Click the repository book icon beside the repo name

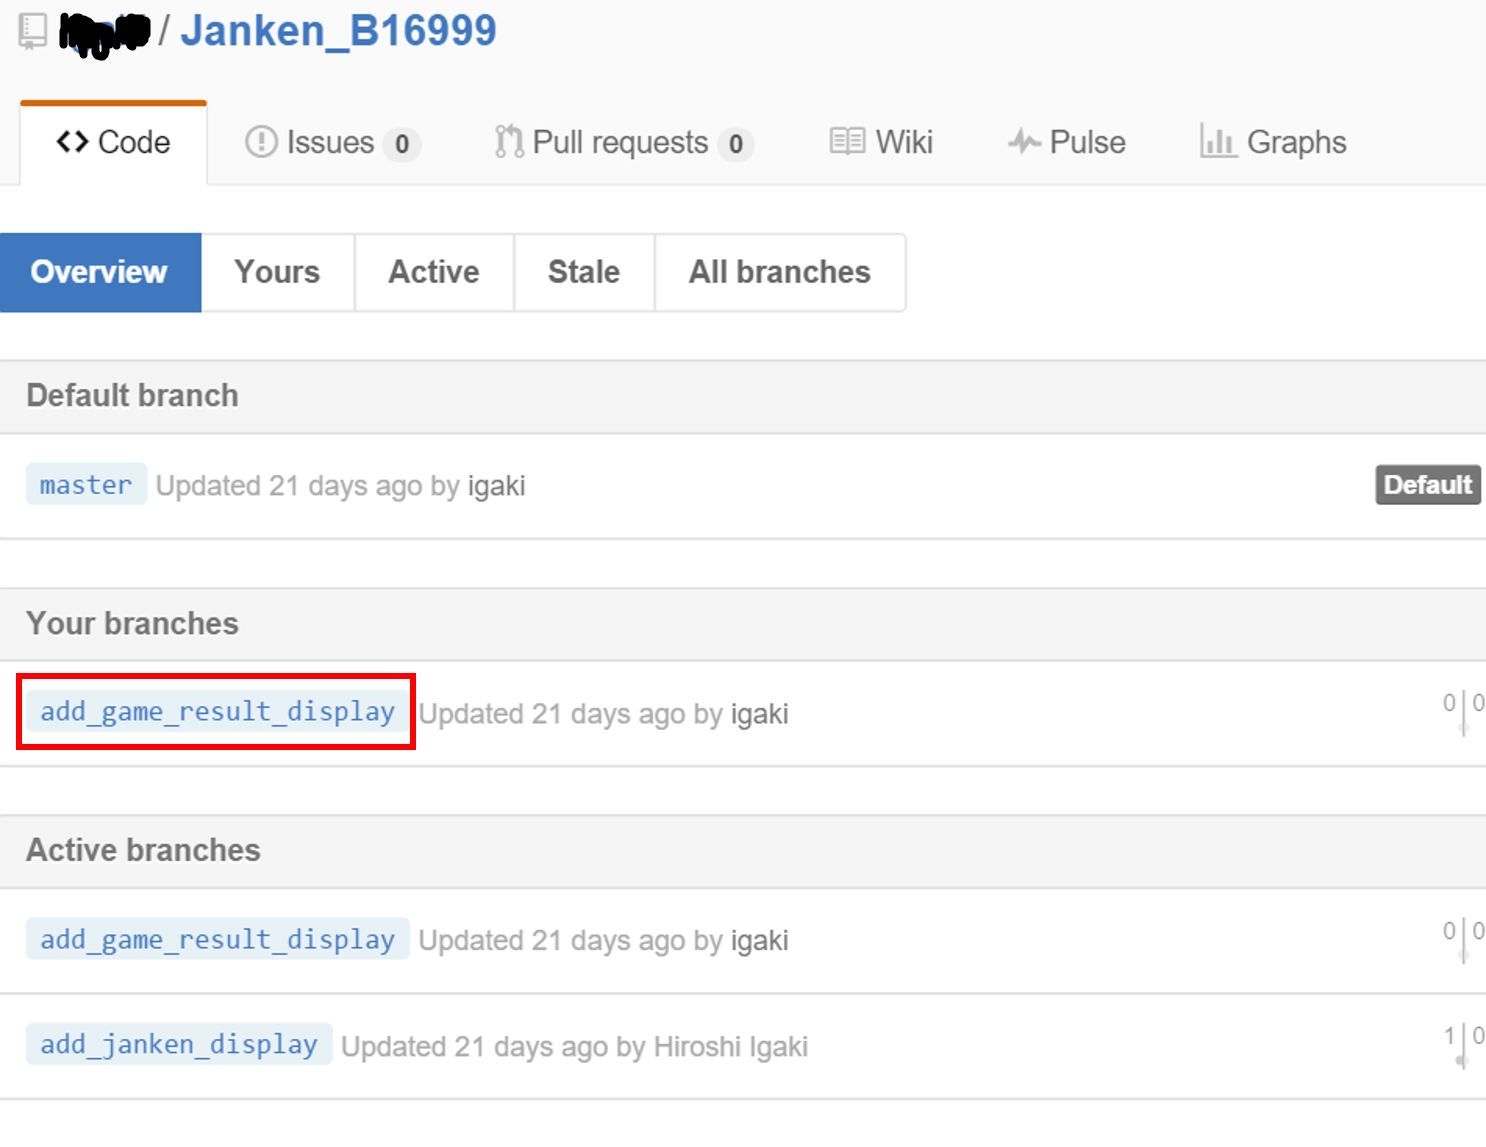32,30
